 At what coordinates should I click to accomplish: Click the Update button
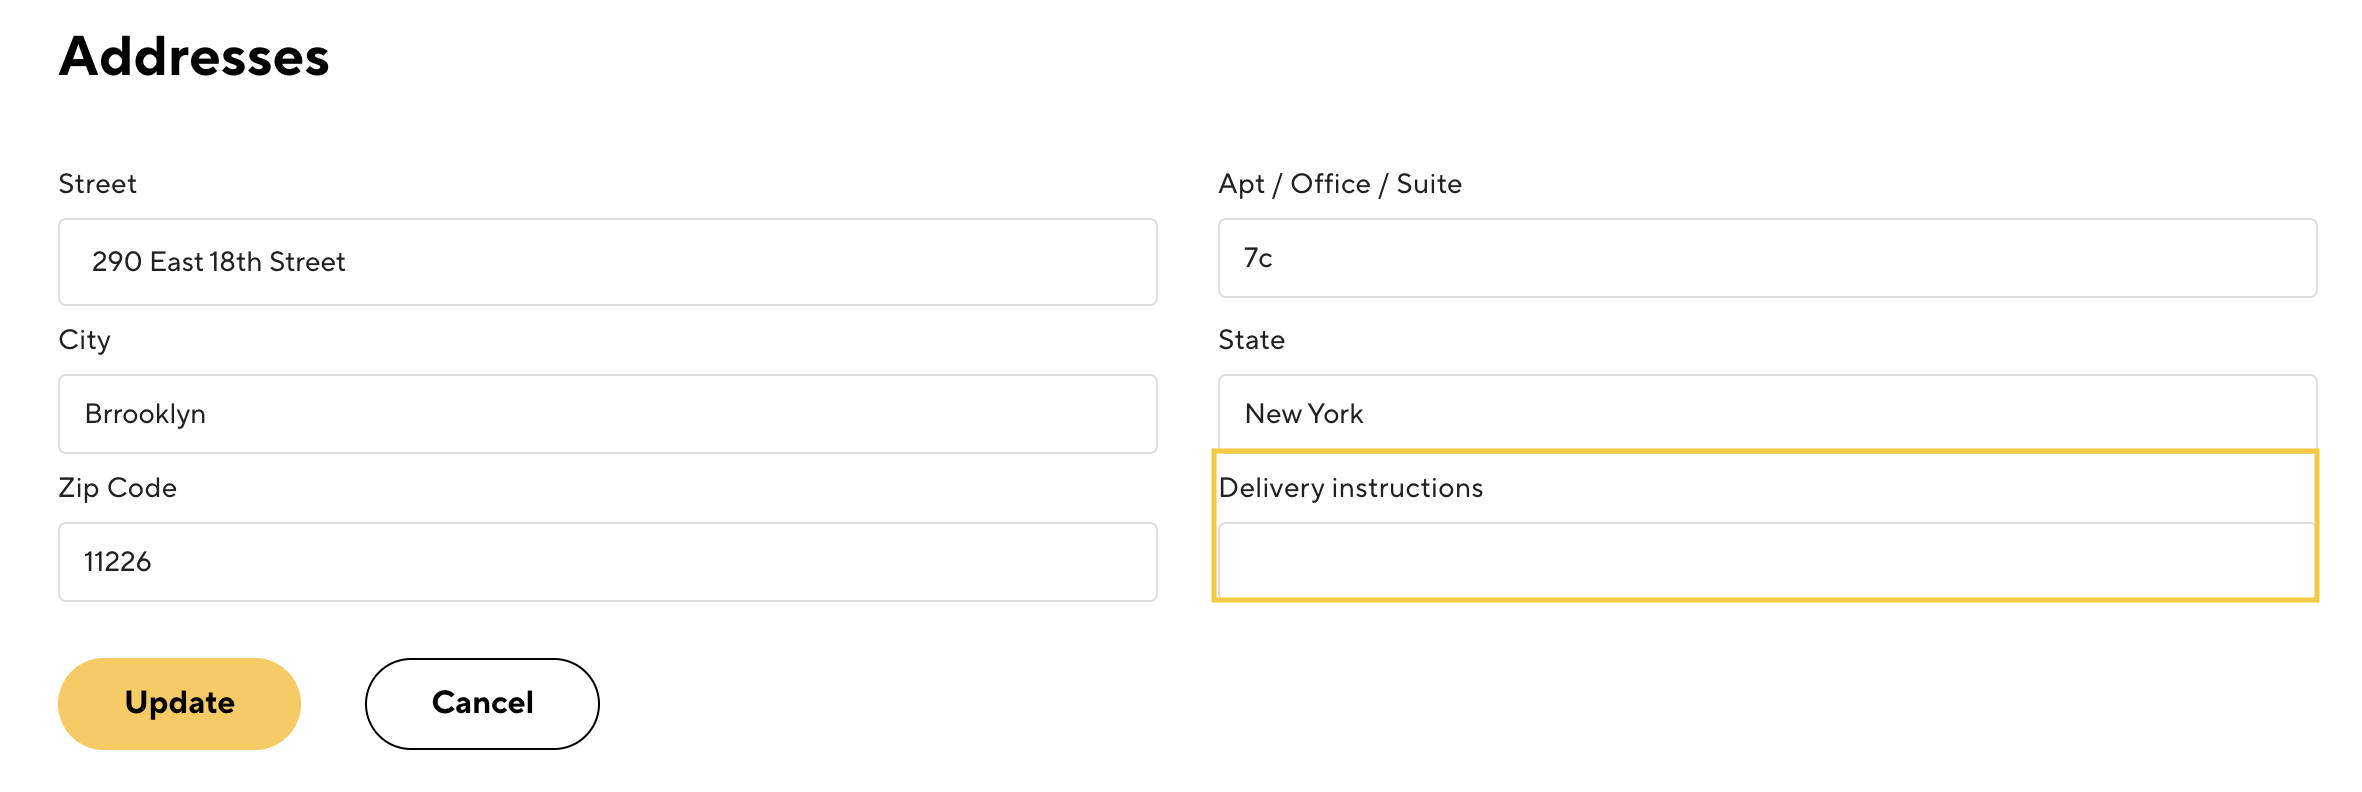(x=179, y=703)
